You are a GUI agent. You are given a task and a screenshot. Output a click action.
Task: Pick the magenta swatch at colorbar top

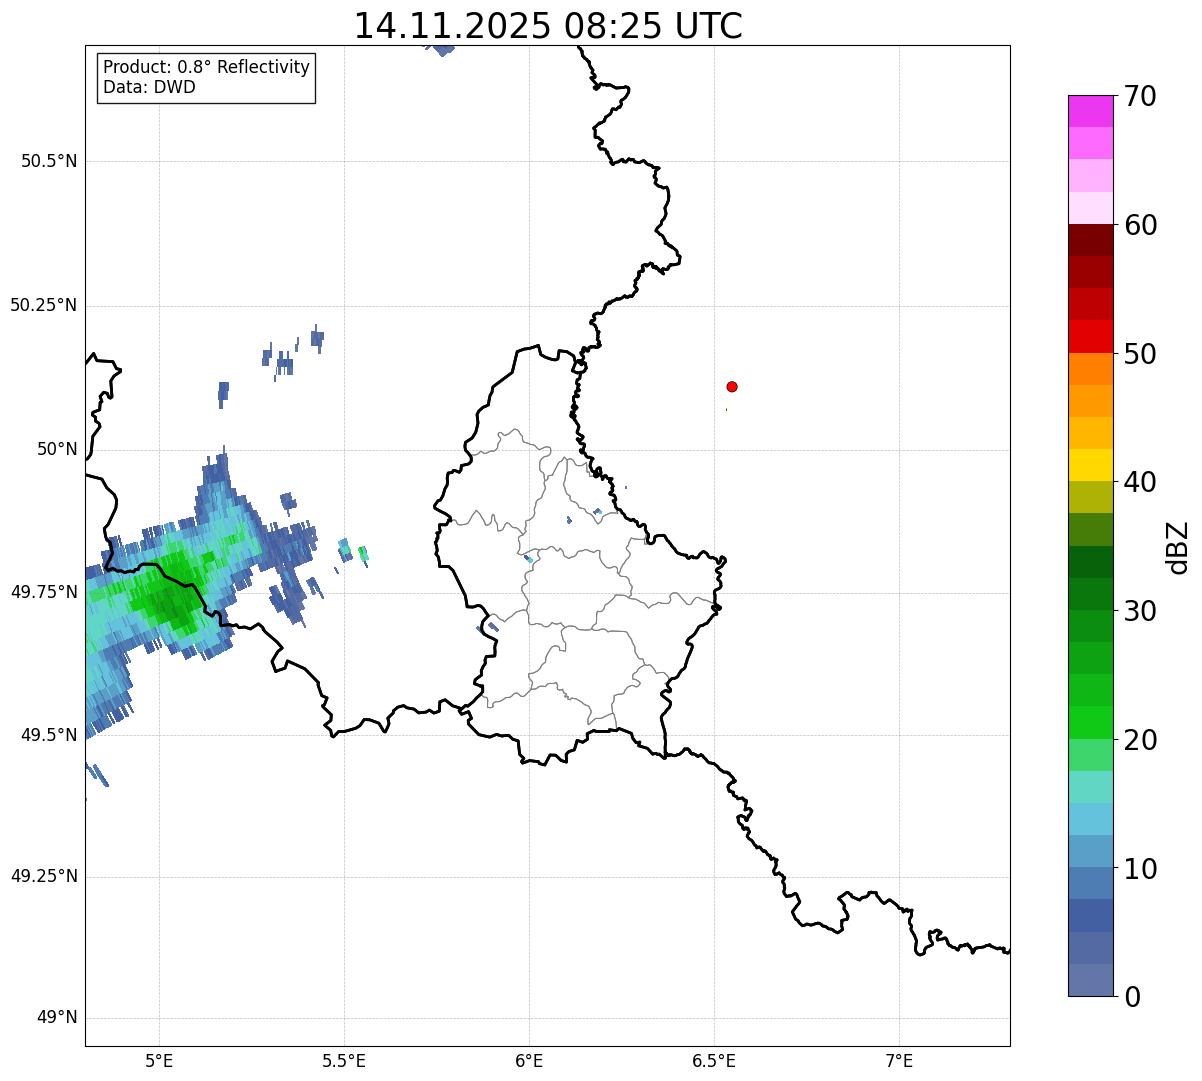(1091, 111)
